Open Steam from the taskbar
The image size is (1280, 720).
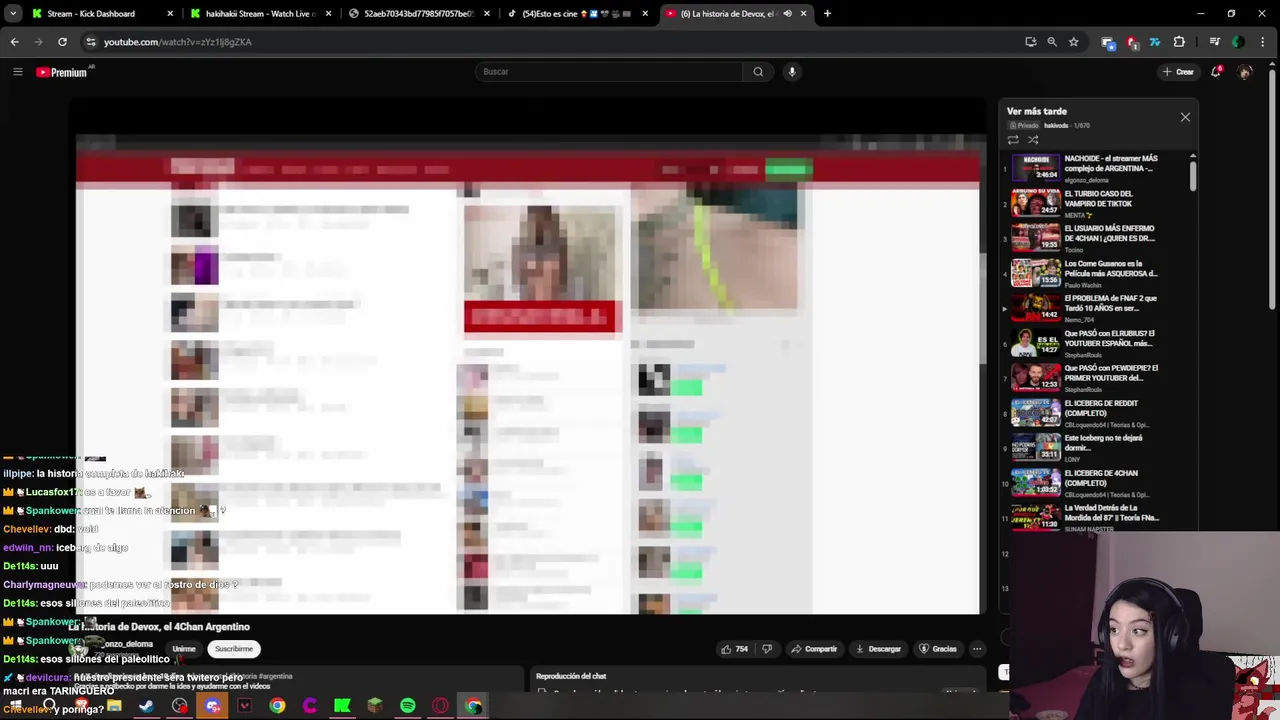pos(146,706)
